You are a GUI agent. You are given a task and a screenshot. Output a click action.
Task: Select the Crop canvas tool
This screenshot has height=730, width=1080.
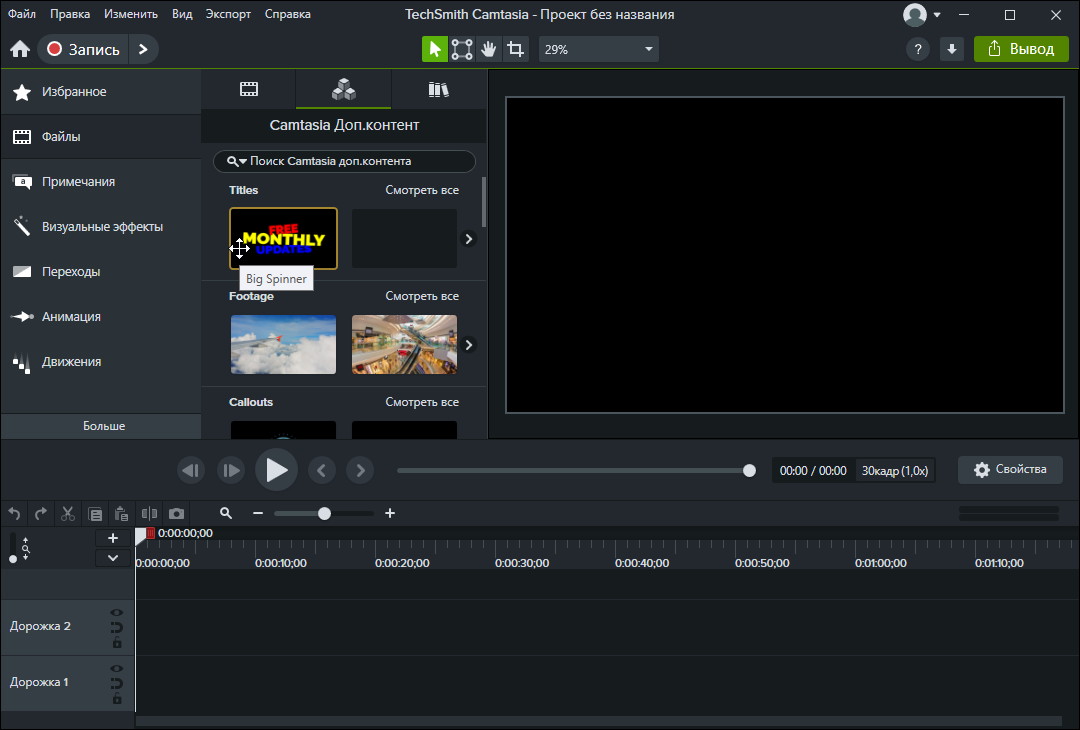click(515, 49)
